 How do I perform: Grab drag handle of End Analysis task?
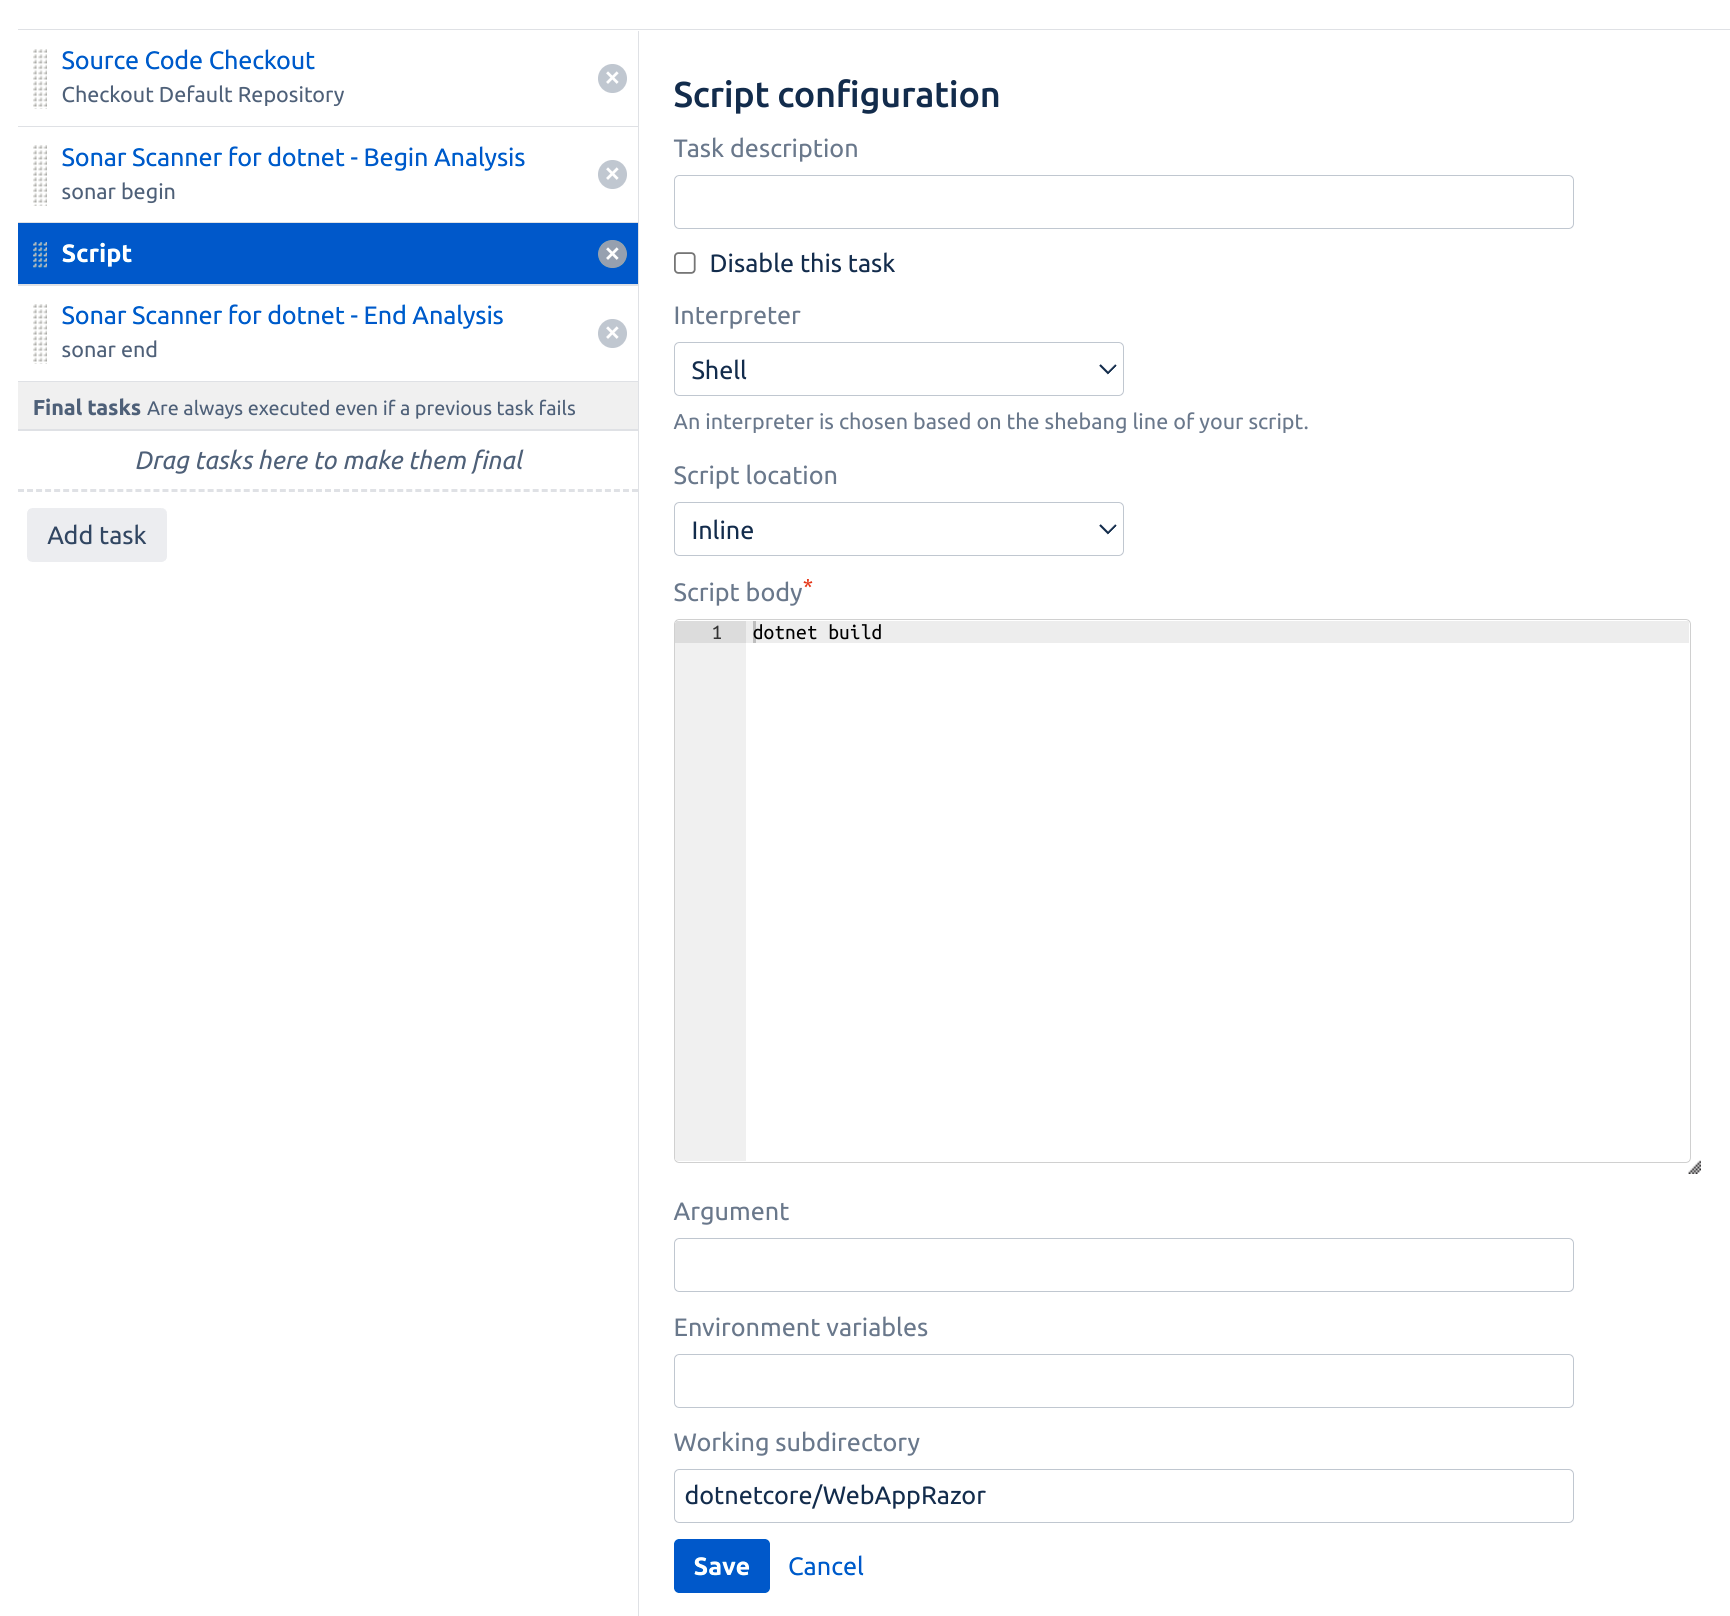pyautogui.click(x=40, y=333)
